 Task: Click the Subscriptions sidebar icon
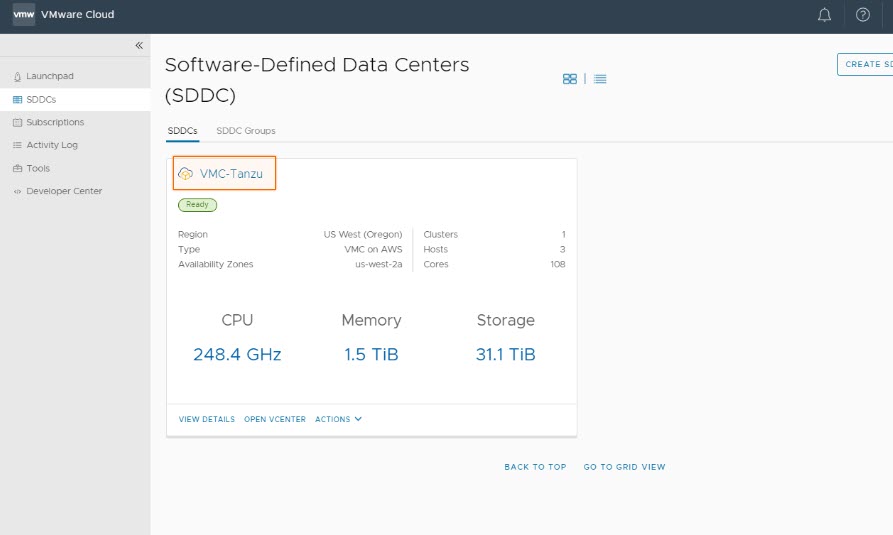(x=17, y=122)
